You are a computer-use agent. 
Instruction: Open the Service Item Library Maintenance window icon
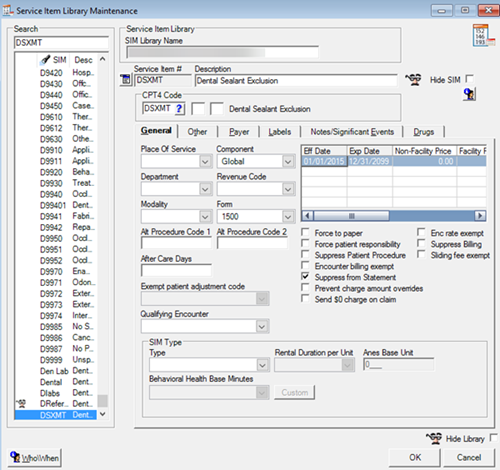pyautogui.click(x=8, y=10)
